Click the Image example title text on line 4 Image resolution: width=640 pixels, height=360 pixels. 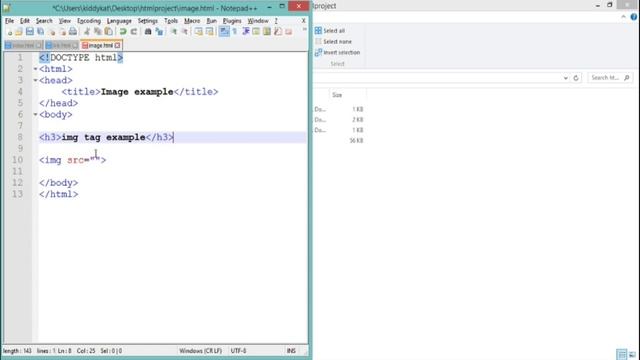pos(137,92)
